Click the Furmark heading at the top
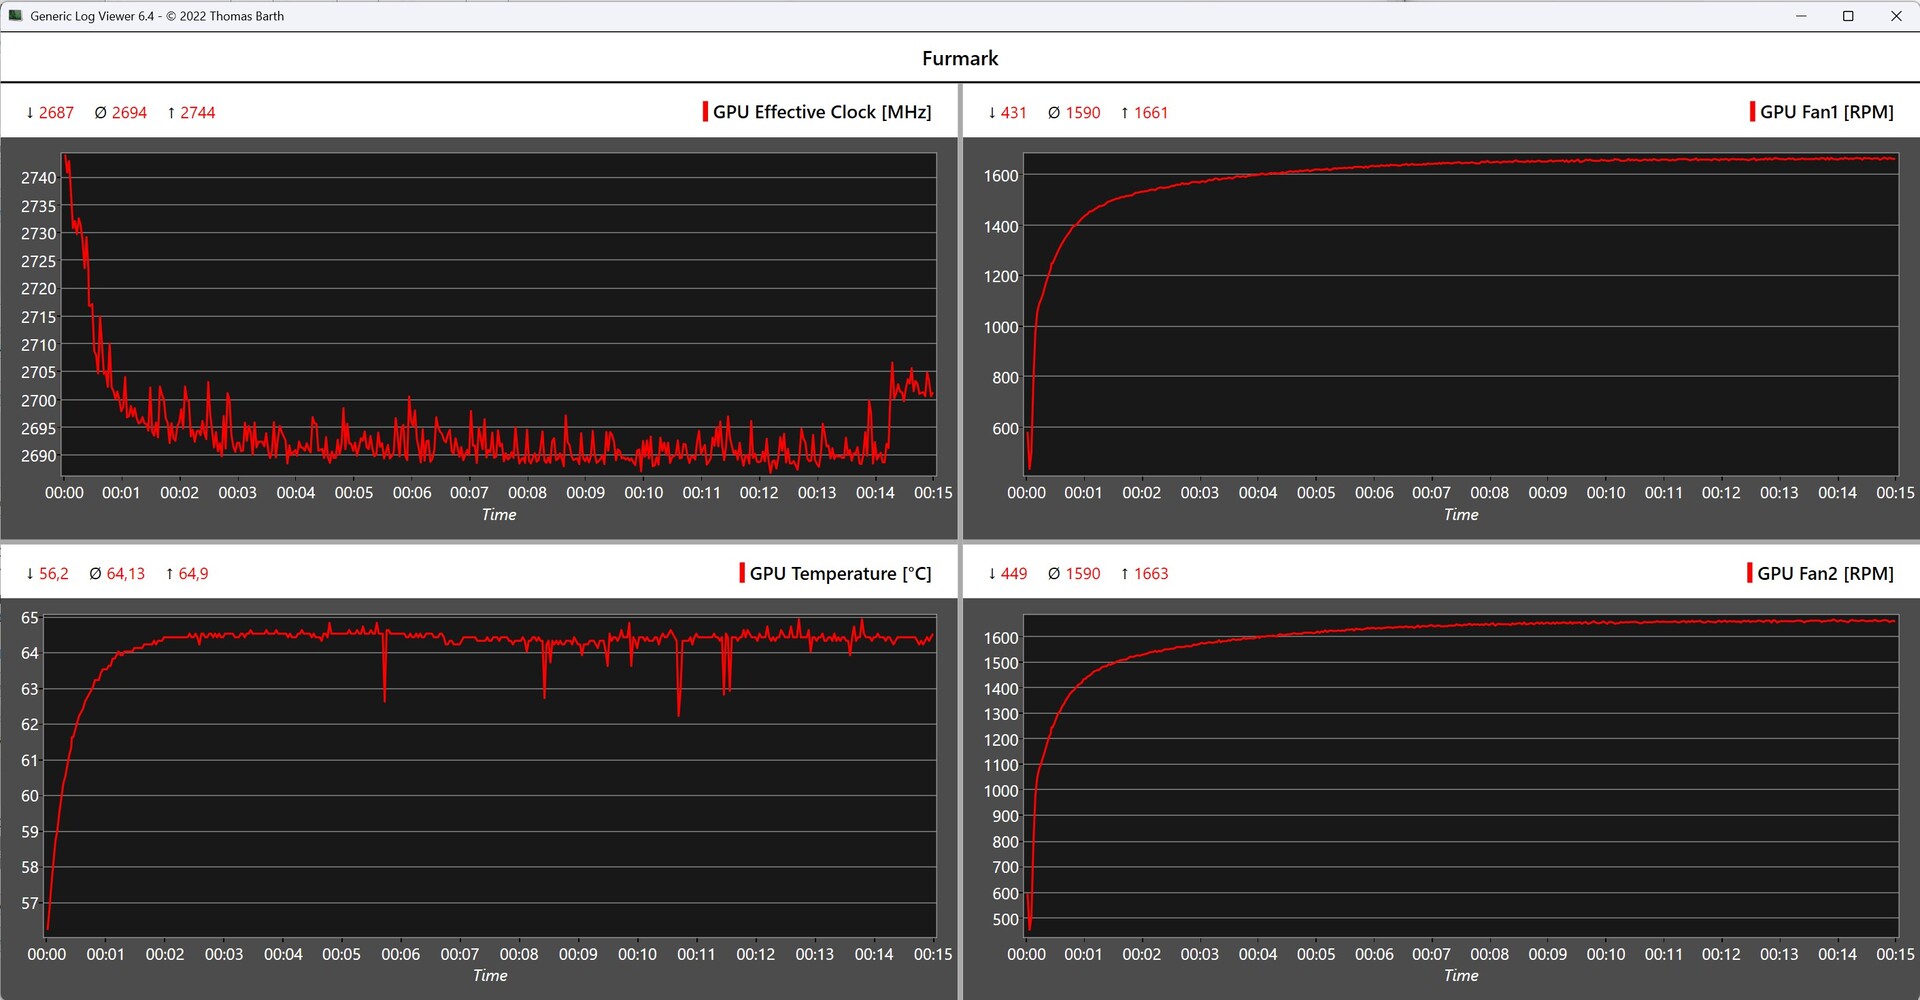This screenshot has width=1920, height=1000. [x=960, y=58]
